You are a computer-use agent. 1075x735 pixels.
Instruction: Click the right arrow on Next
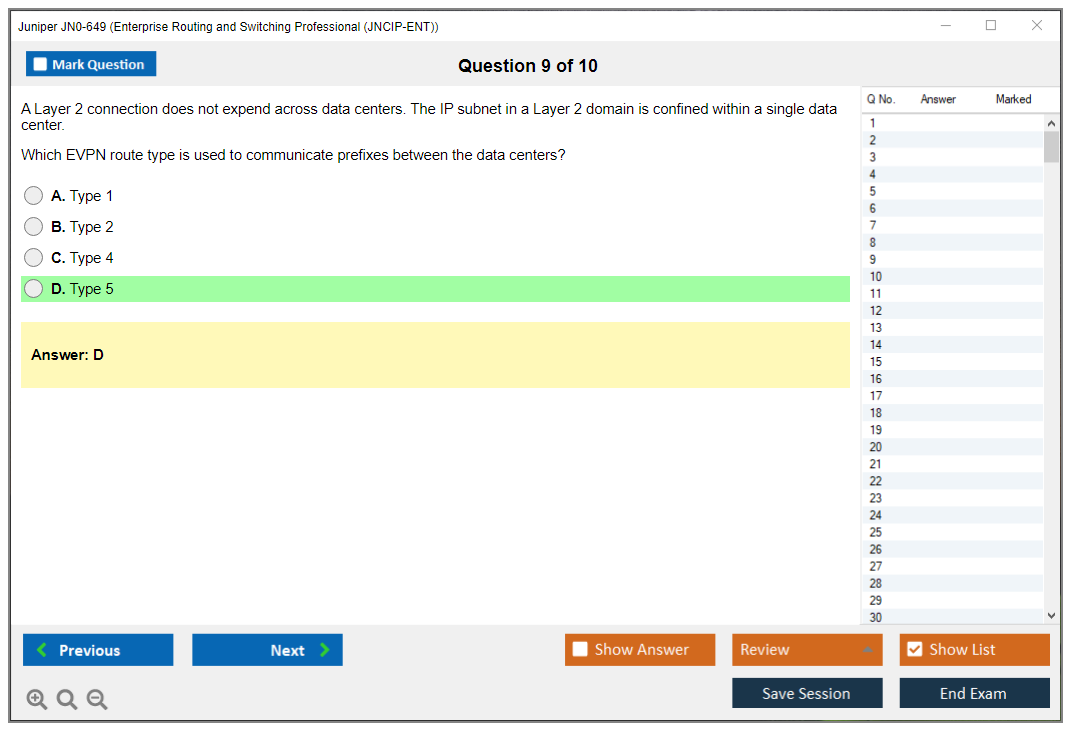point(325,650)
